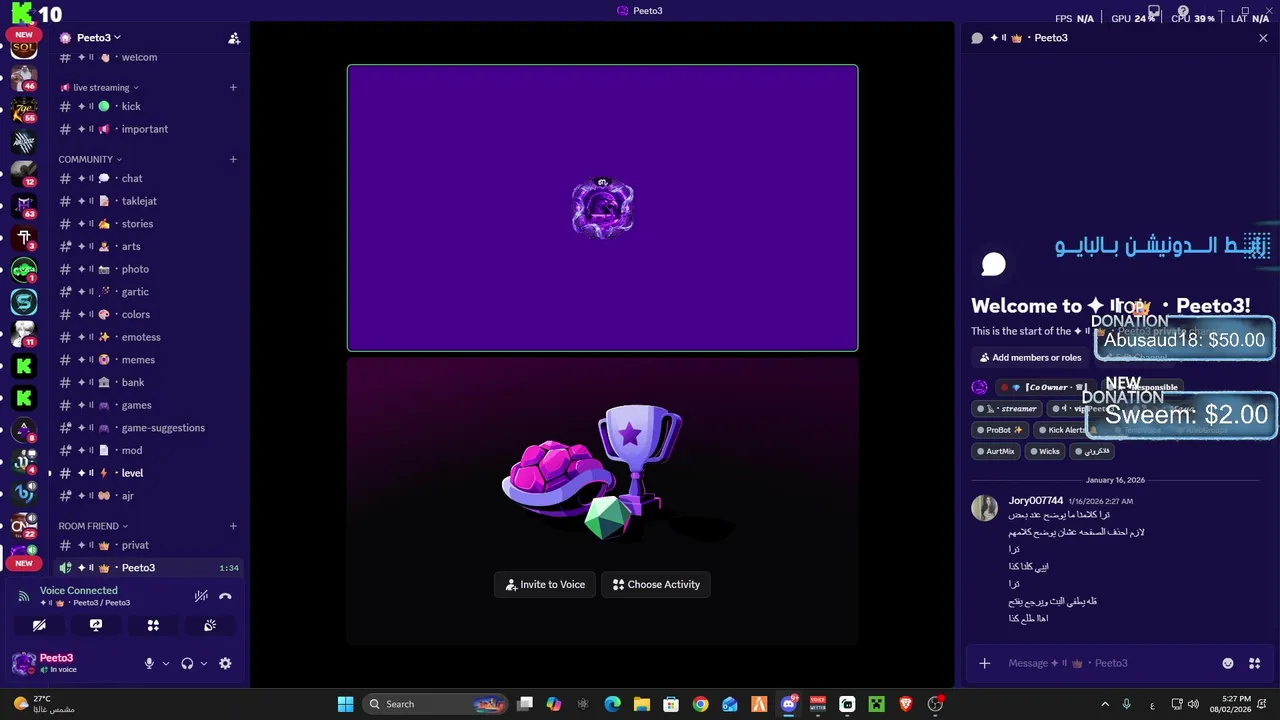The image size is (1280, 720).
Task: Open output device options arrow beside headphones
Action: click(204, 663)
